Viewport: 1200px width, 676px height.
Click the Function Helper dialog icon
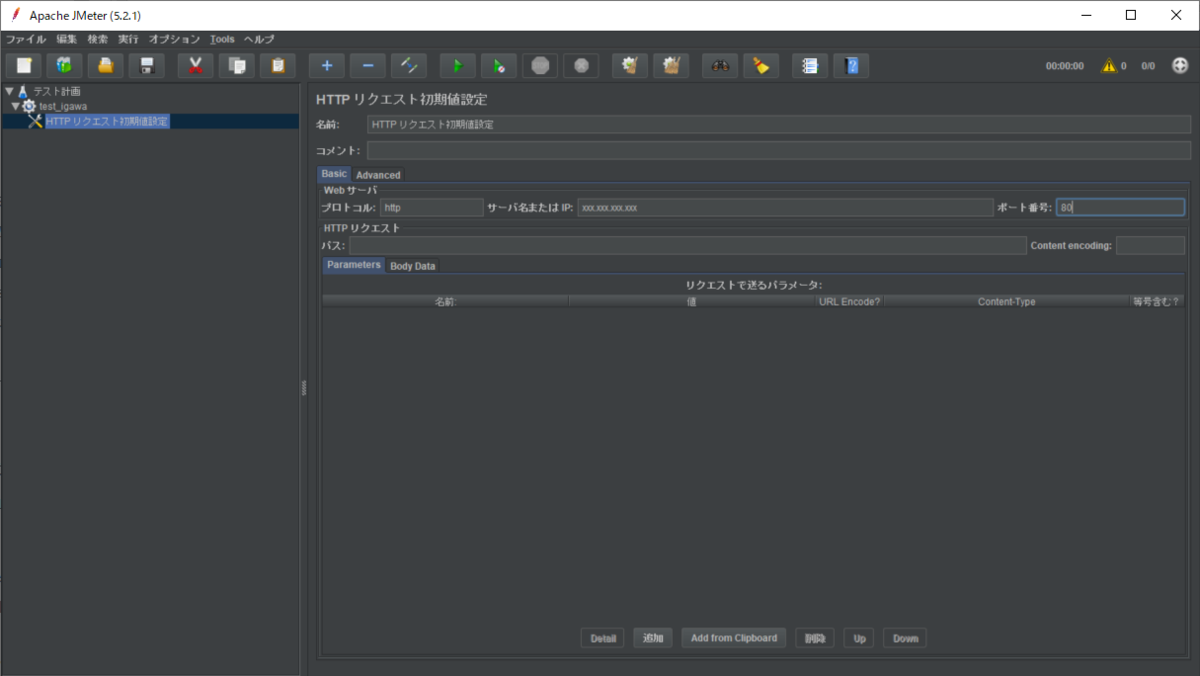pyautogui.click(x=810, y=66)
